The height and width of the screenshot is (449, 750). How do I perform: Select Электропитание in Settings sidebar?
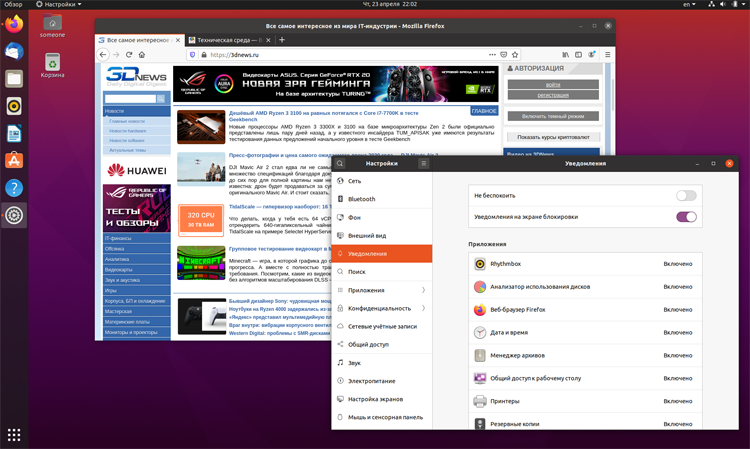382,381
